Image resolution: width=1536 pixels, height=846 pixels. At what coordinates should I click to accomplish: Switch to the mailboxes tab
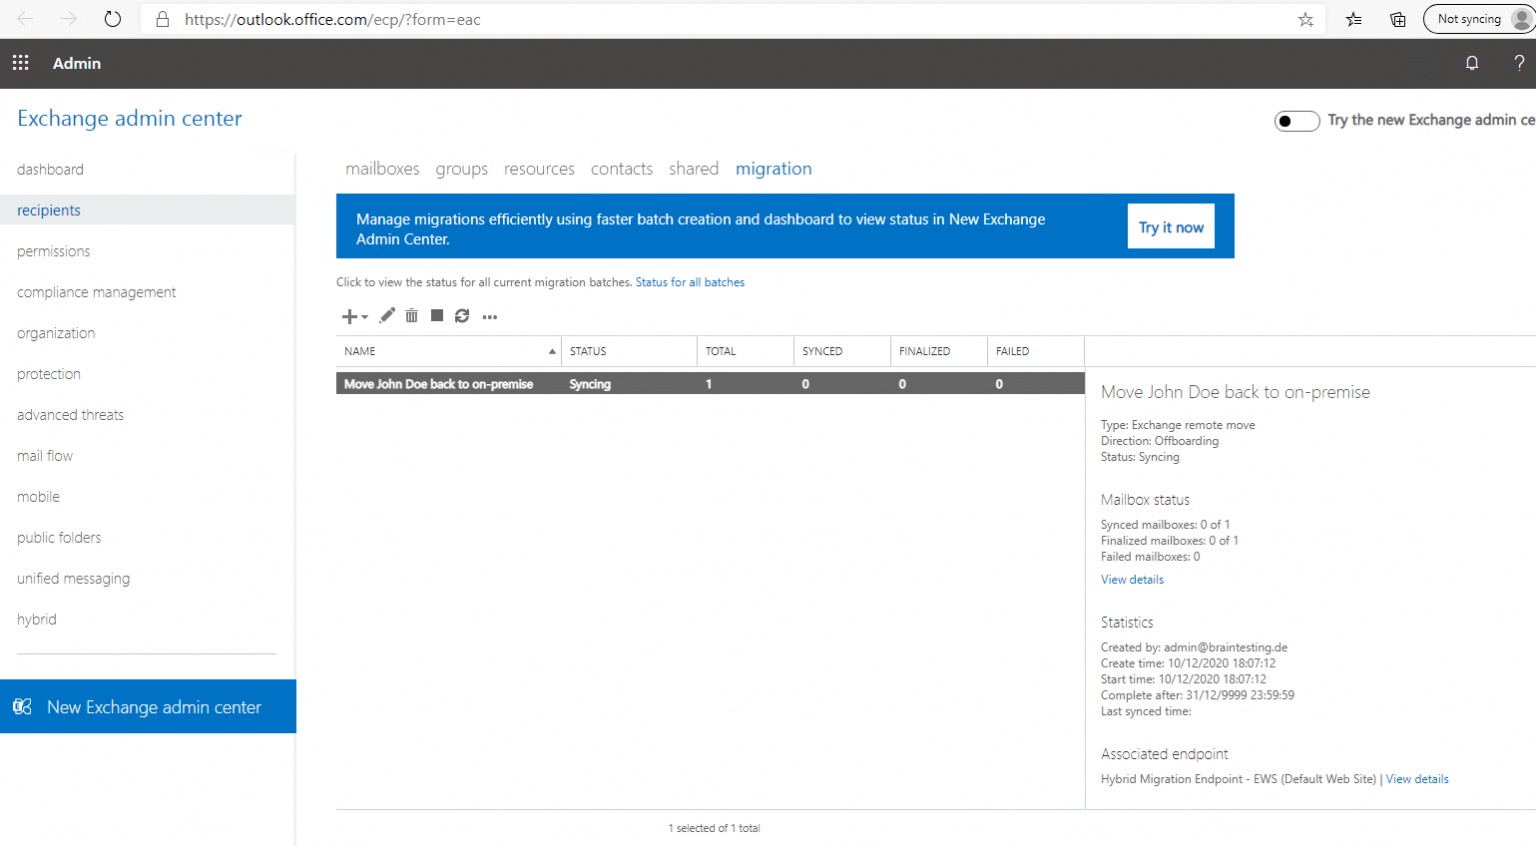[x=382, y=168]
